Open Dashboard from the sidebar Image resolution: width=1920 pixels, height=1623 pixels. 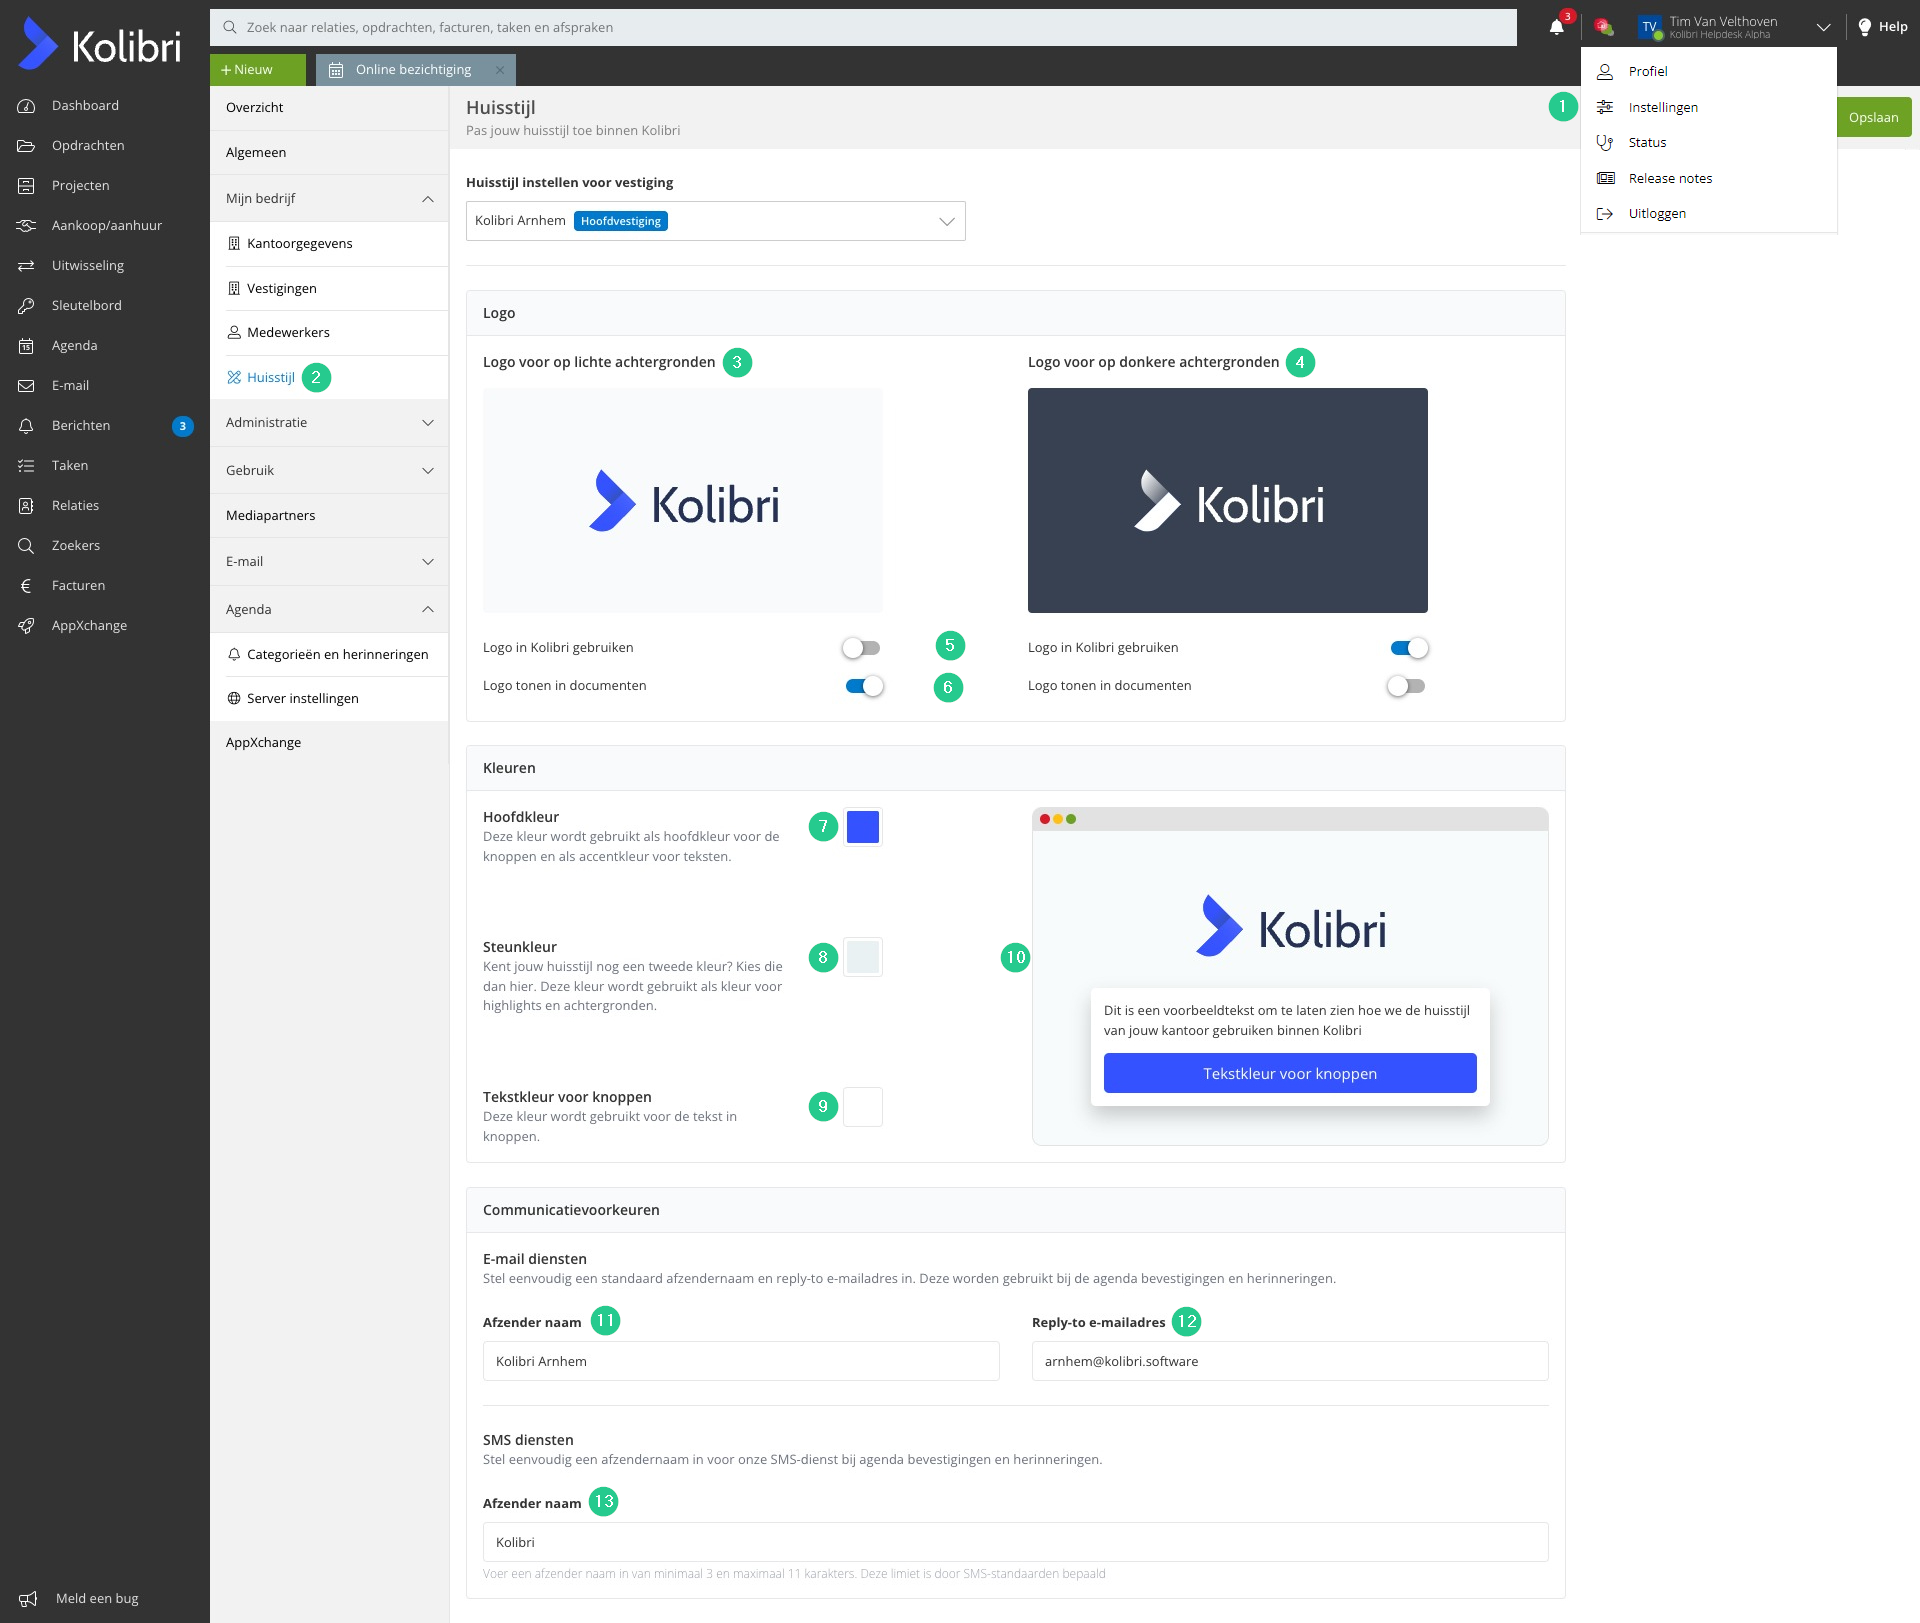(x=85, y=106)
